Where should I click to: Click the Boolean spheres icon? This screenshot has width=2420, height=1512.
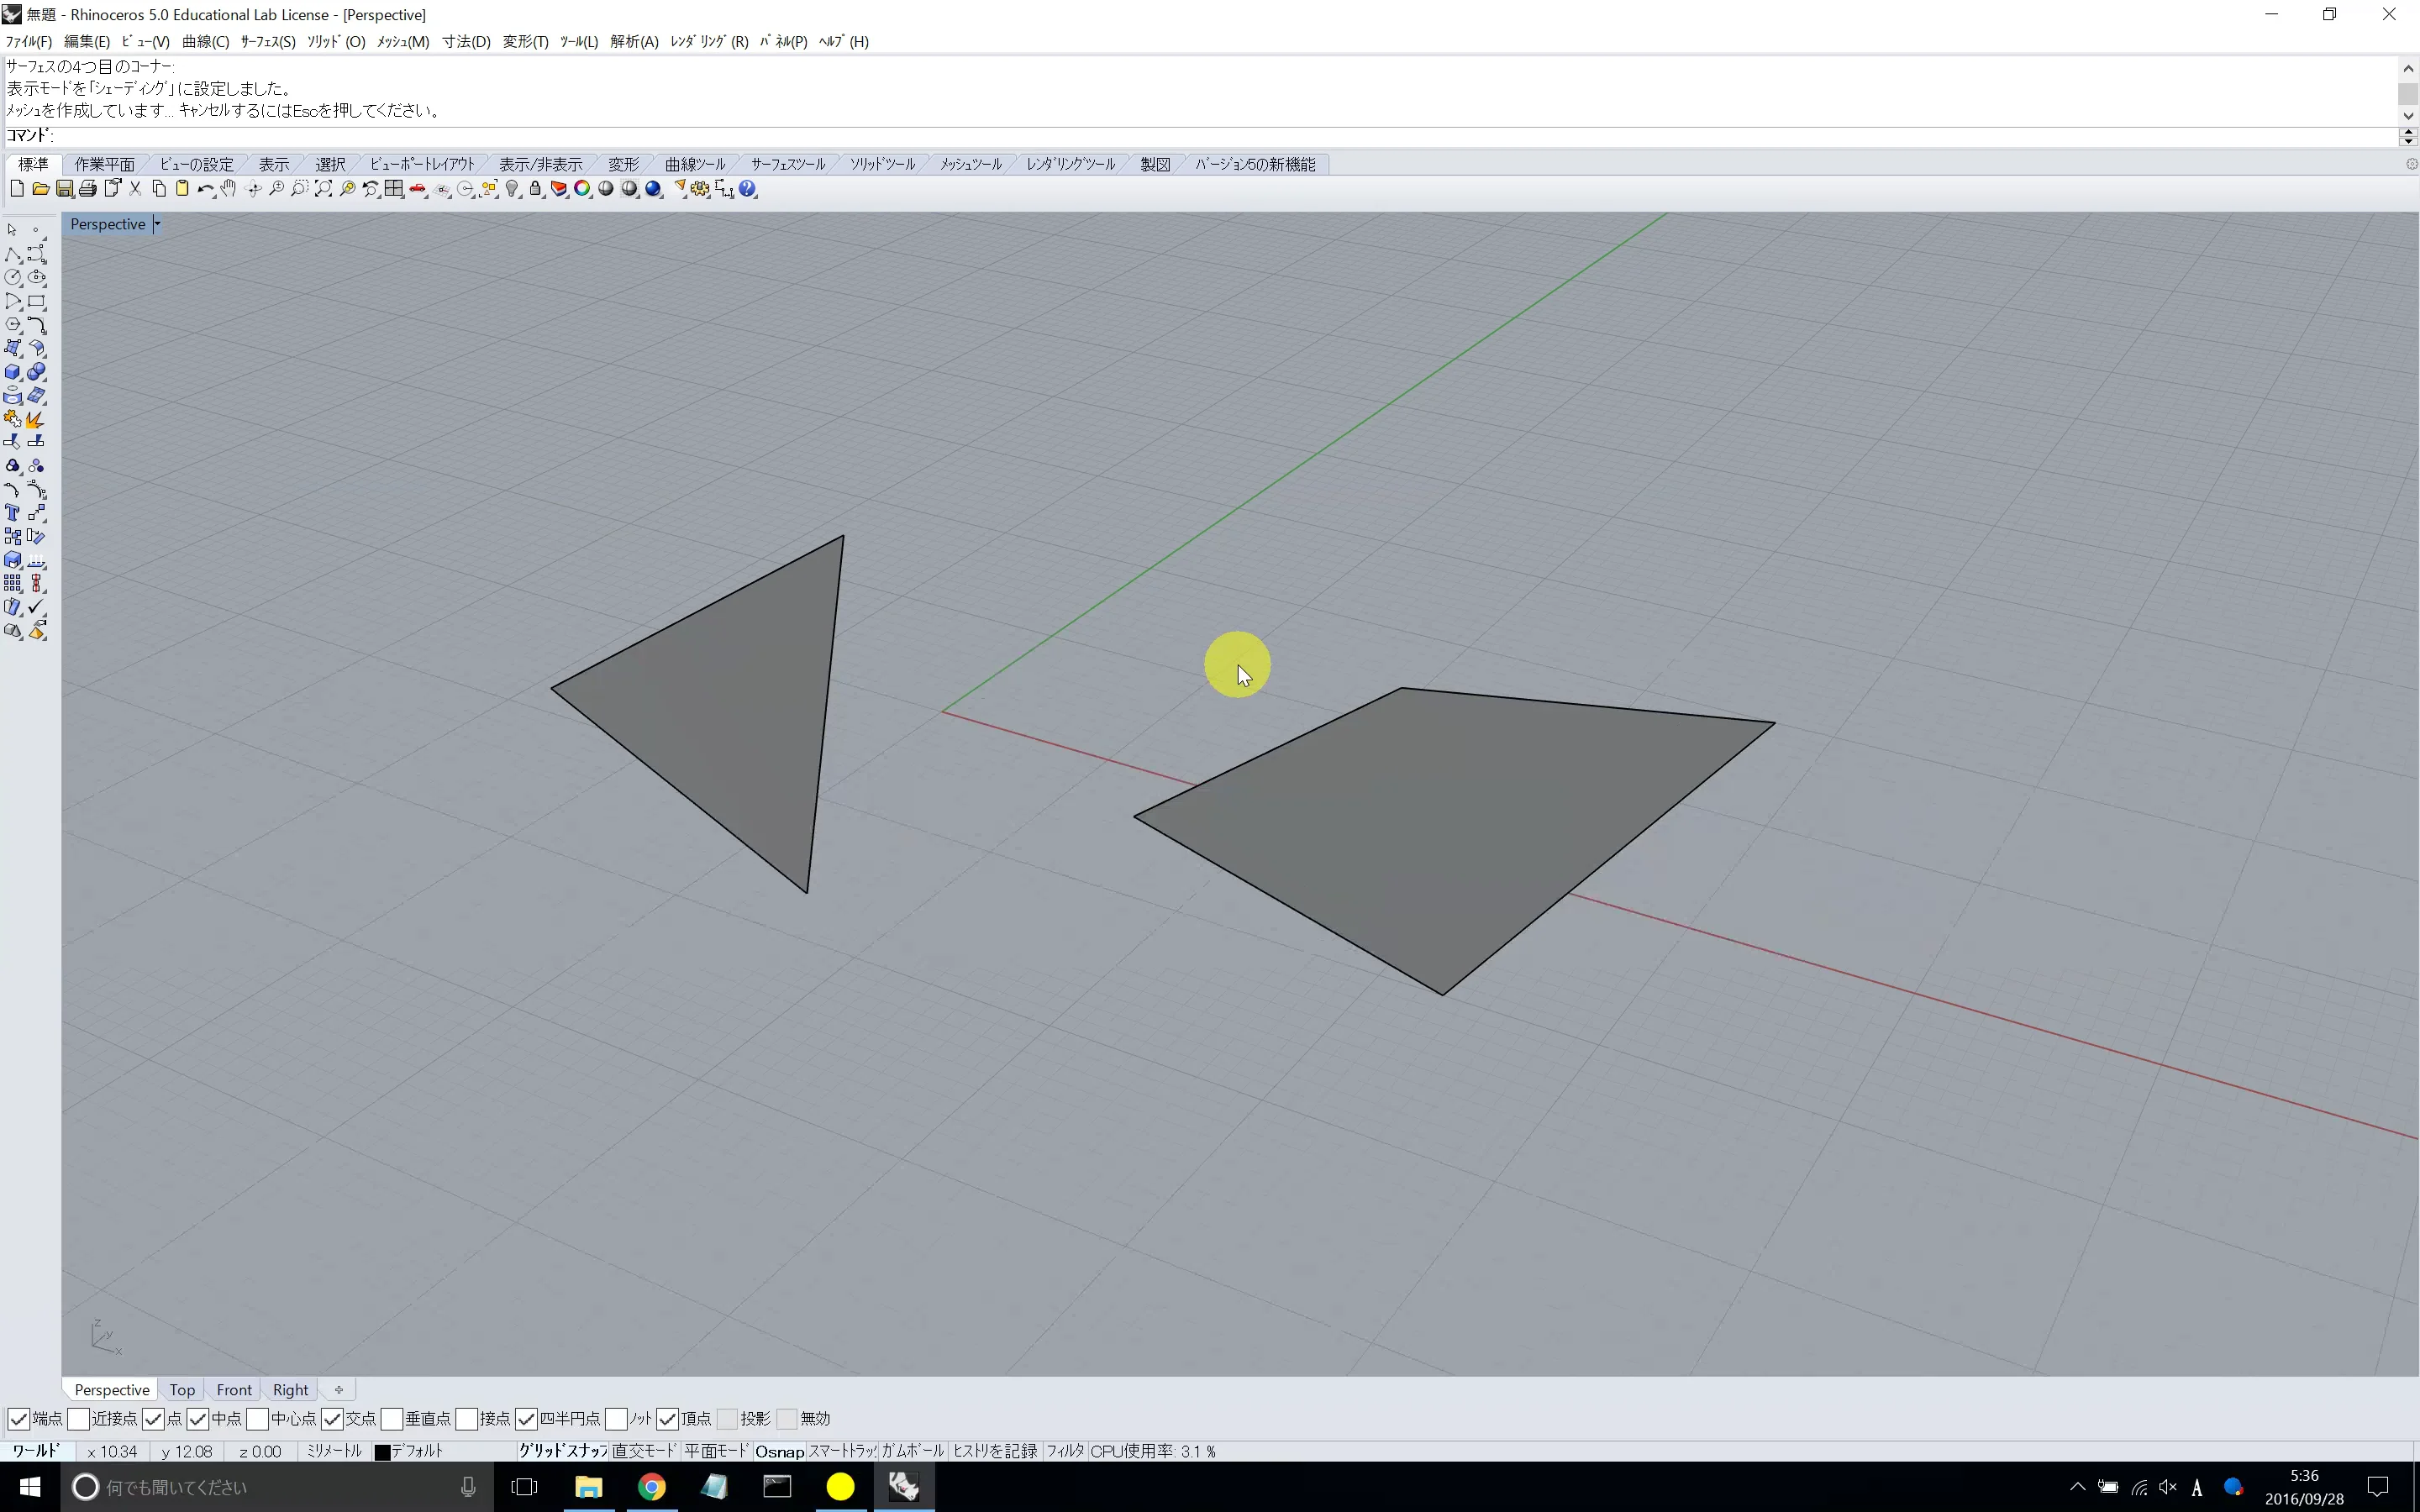click(37, 372)
